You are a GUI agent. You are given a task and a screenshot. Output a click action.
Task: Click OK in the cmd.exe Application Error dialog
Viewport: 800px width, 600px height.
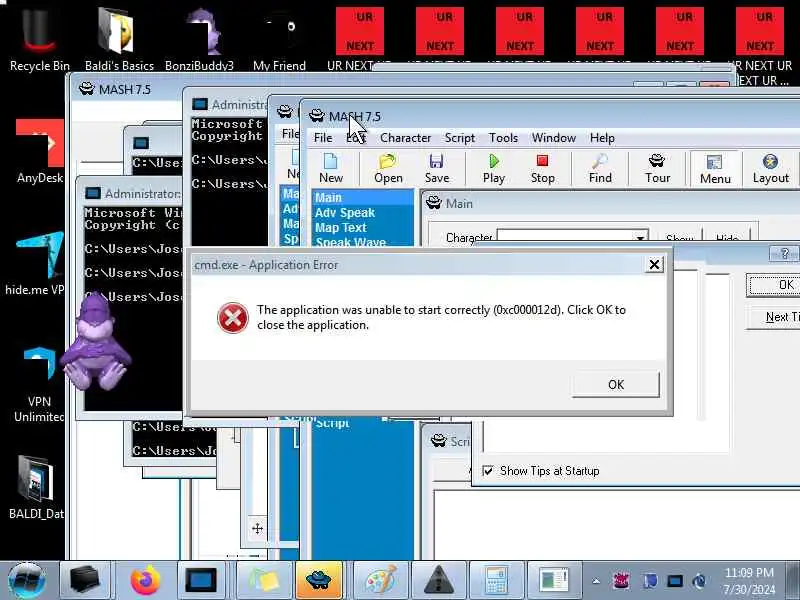(x=616, y=384)
